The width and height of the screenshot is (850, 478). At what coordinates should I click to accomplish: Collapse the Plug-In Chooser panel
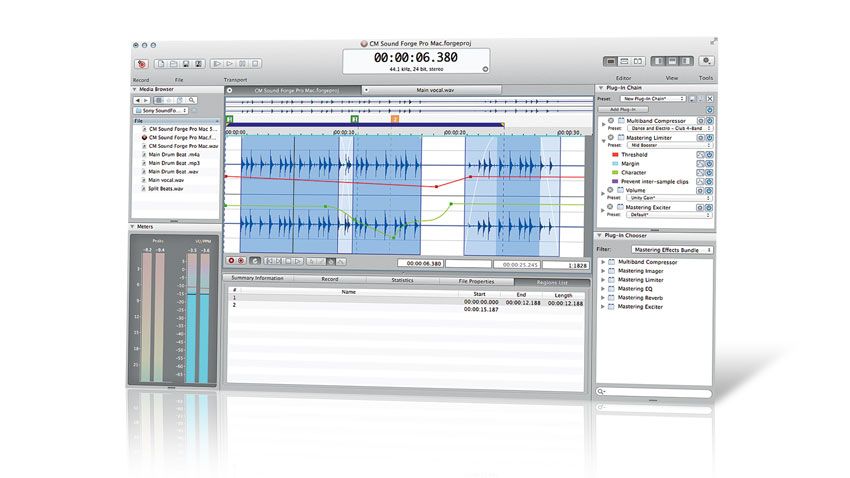(600, 236)
